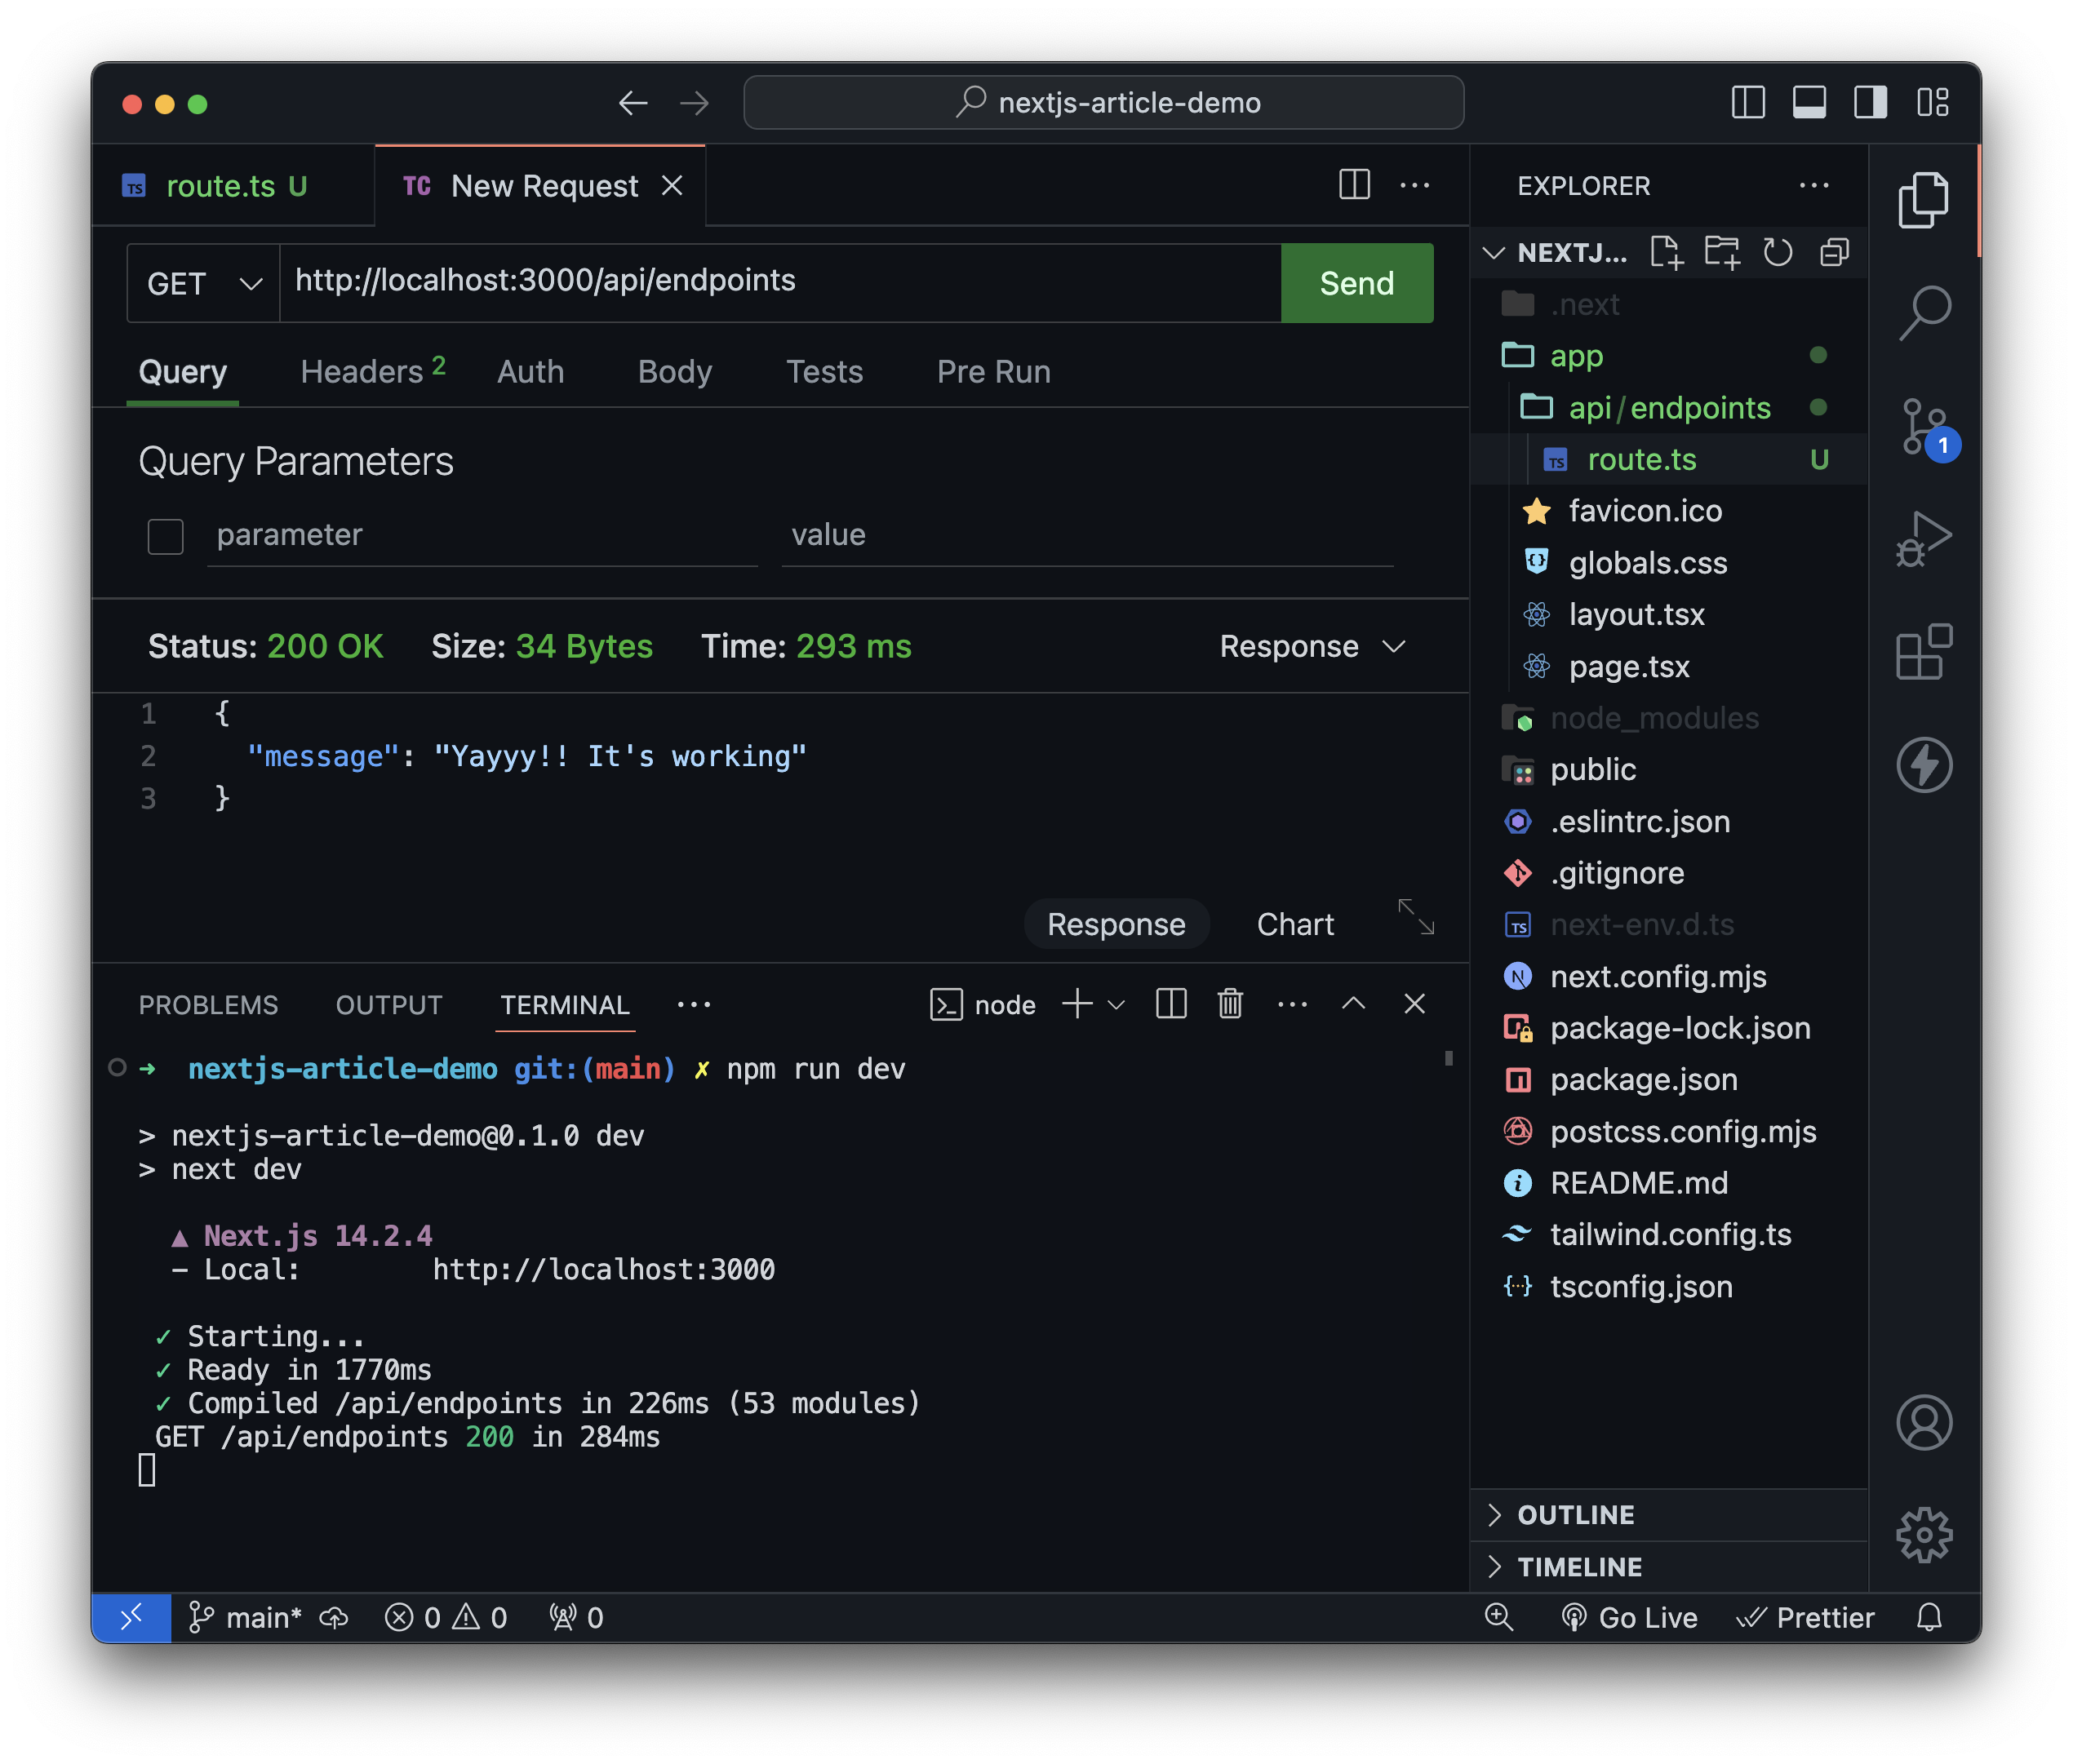Image resolution: width=2073 pixels, height=1764 pixels.
Task: Split the terminal panel
Action: [1170, 1004]
